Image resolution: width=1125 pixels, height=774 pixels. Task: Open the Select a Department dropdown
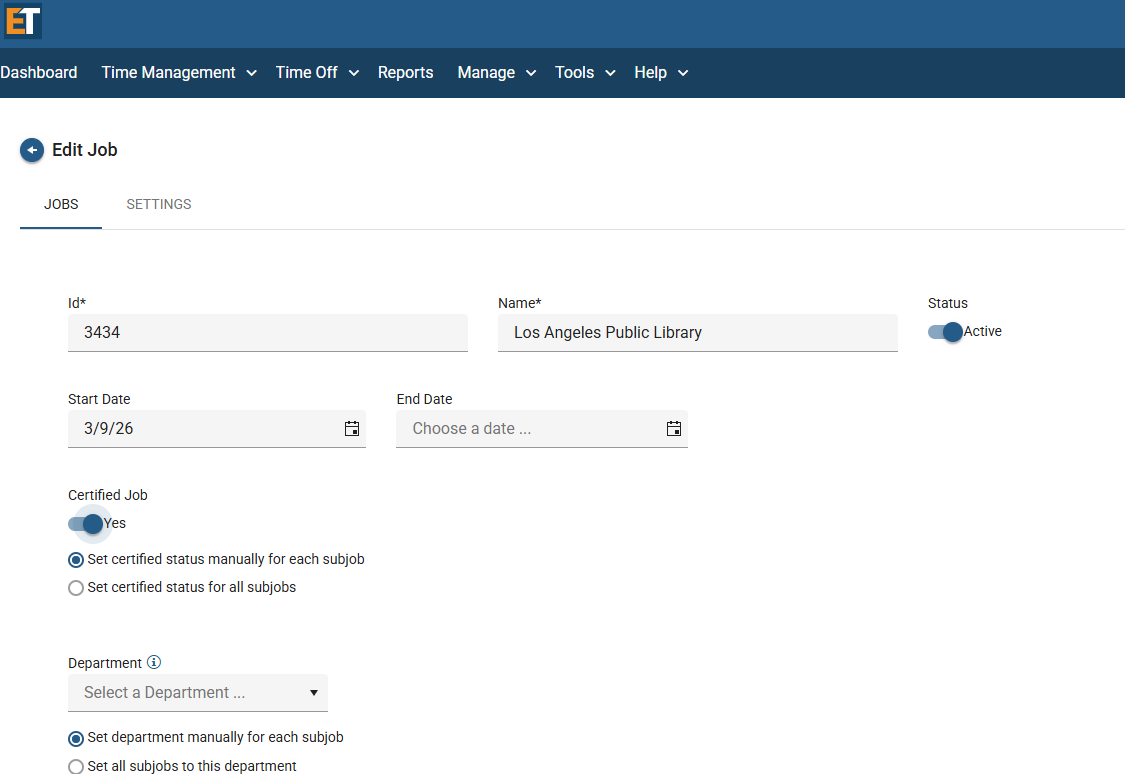coord(198,692)
